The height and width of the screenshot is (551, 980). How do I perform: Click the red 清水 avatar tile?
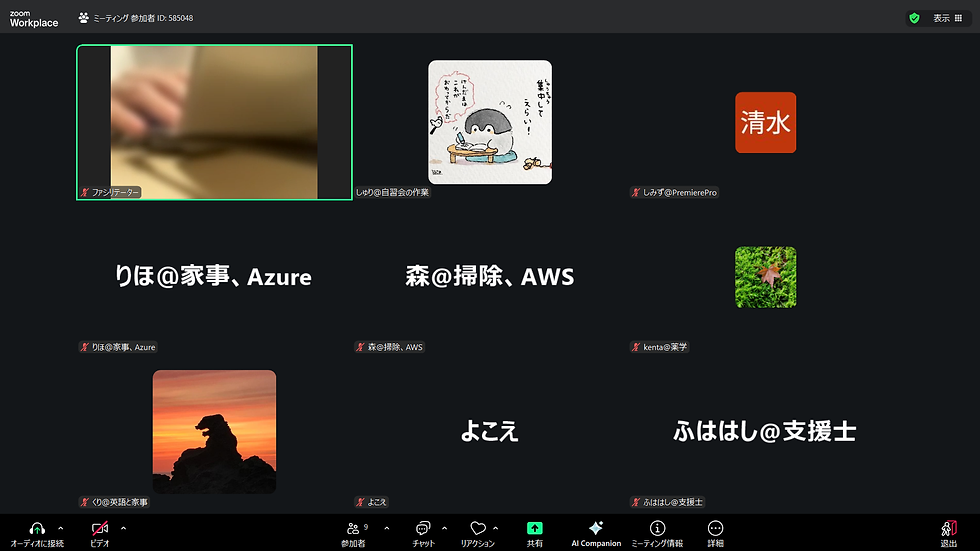coord(766,122)
